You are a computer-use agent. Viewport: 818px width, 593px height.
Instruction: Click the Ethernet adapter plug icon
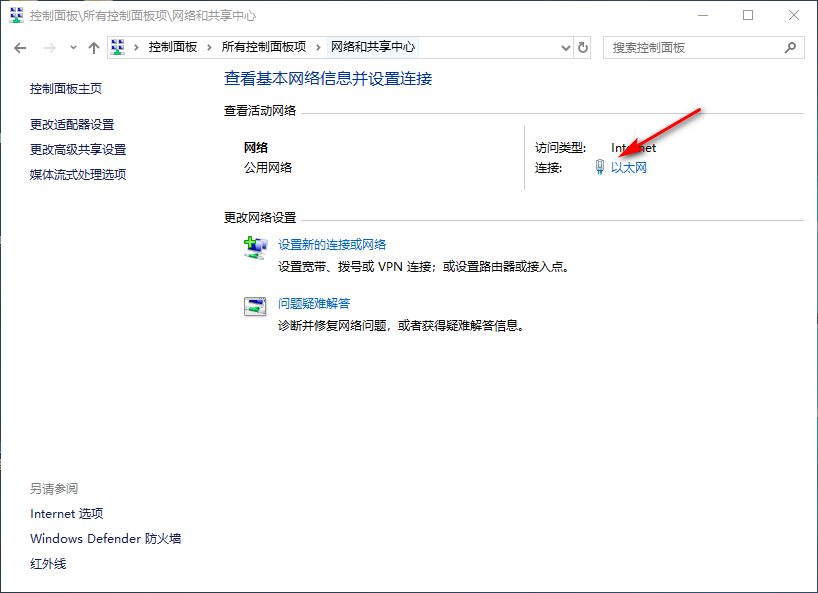(599, 168)
